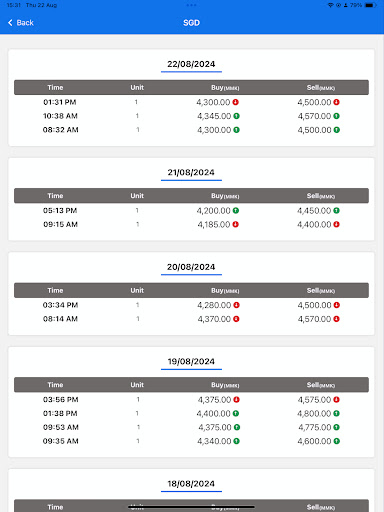Tap the 4,400.00 sell value at 09:15 AM
This screenshot has height=512, width=384.
click(314, 224)
